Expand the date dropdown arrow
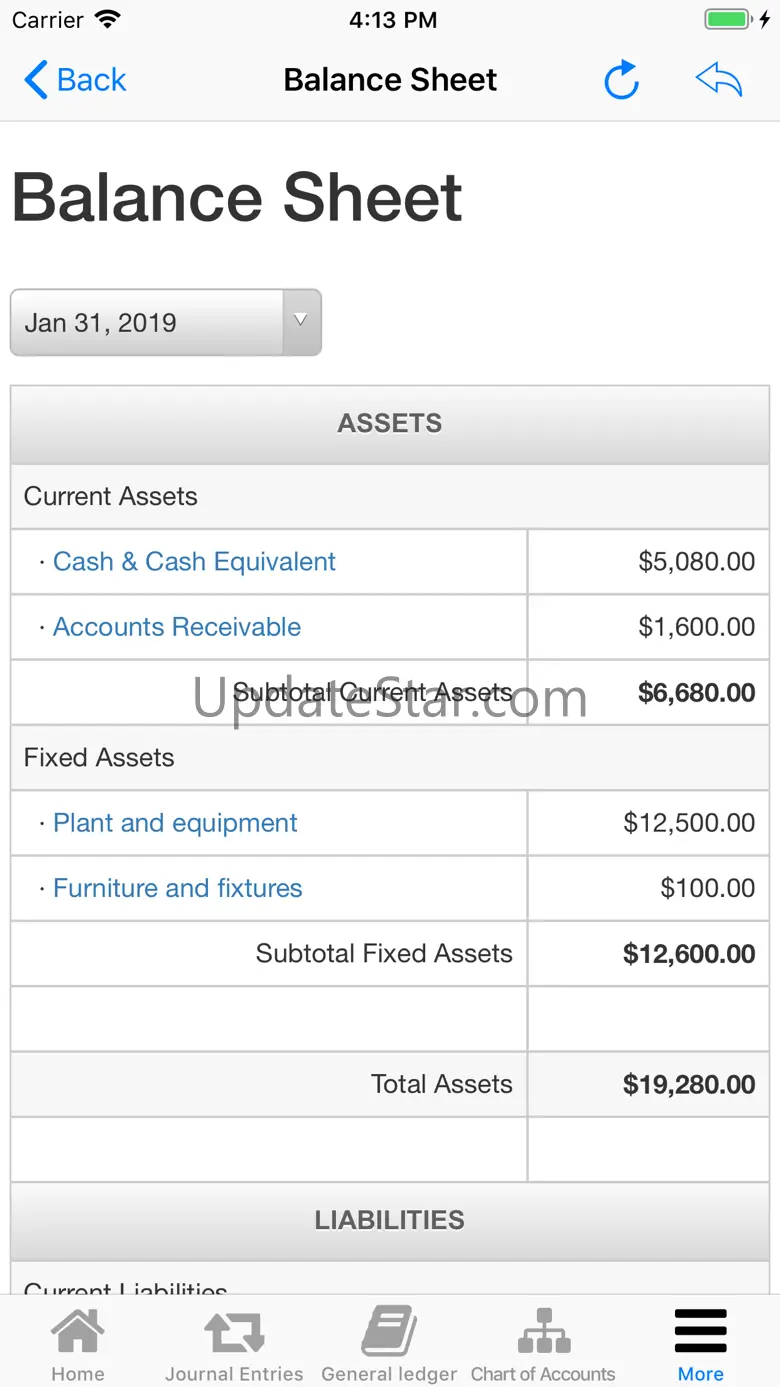The image size is (780, 1387). 300,322
